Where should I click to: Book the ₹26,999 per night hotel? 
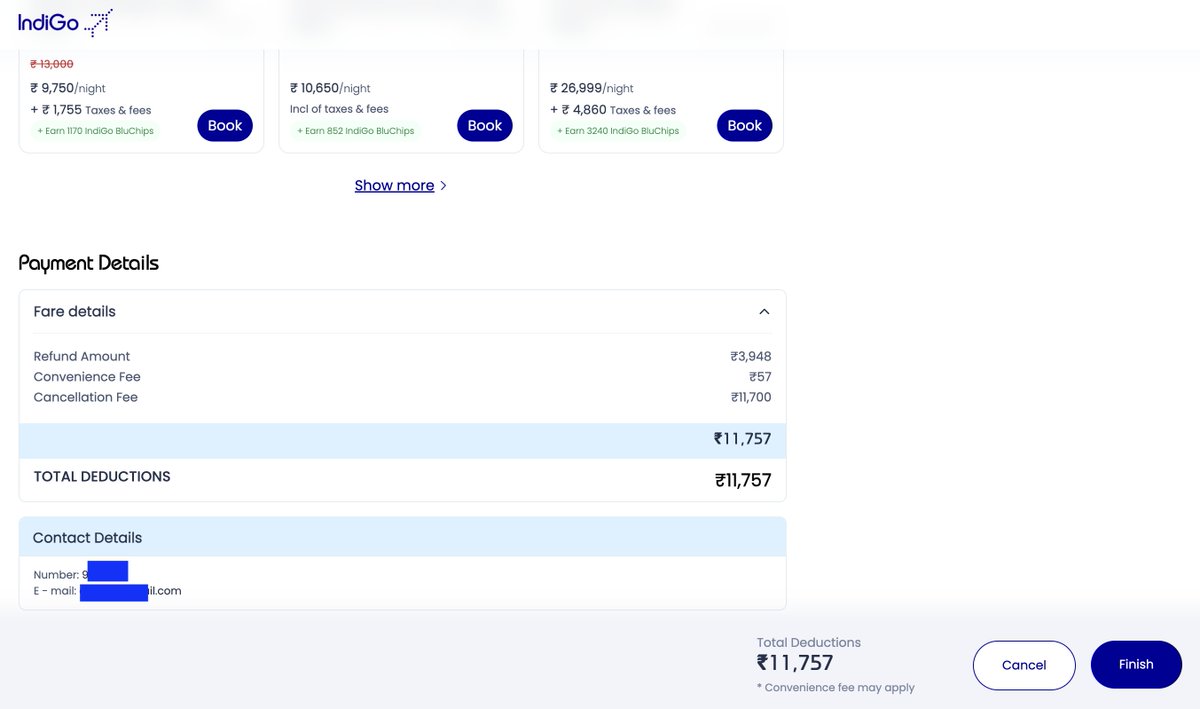pyautogui.click(x=745, y=125)
